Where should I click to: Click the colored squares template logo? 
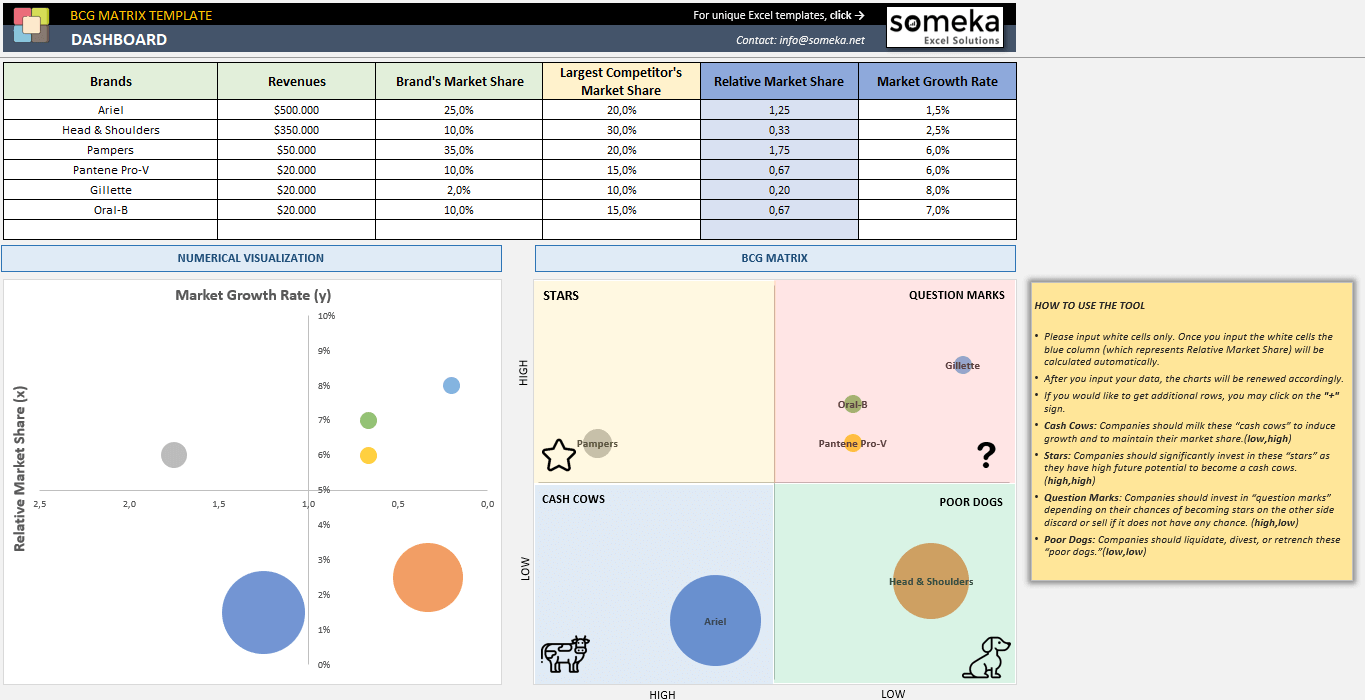tap(32, 27)
